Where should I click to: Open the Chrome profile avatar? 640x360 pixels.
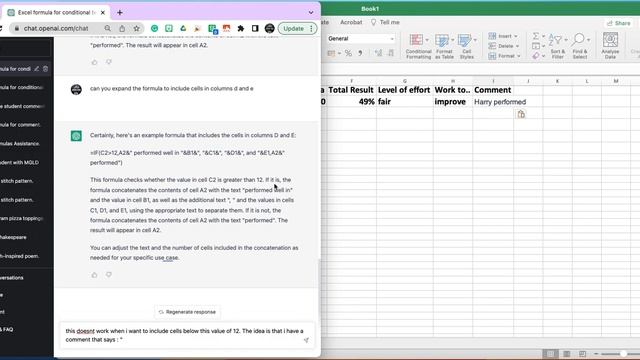pyautogui.click(x=269, y=29)
